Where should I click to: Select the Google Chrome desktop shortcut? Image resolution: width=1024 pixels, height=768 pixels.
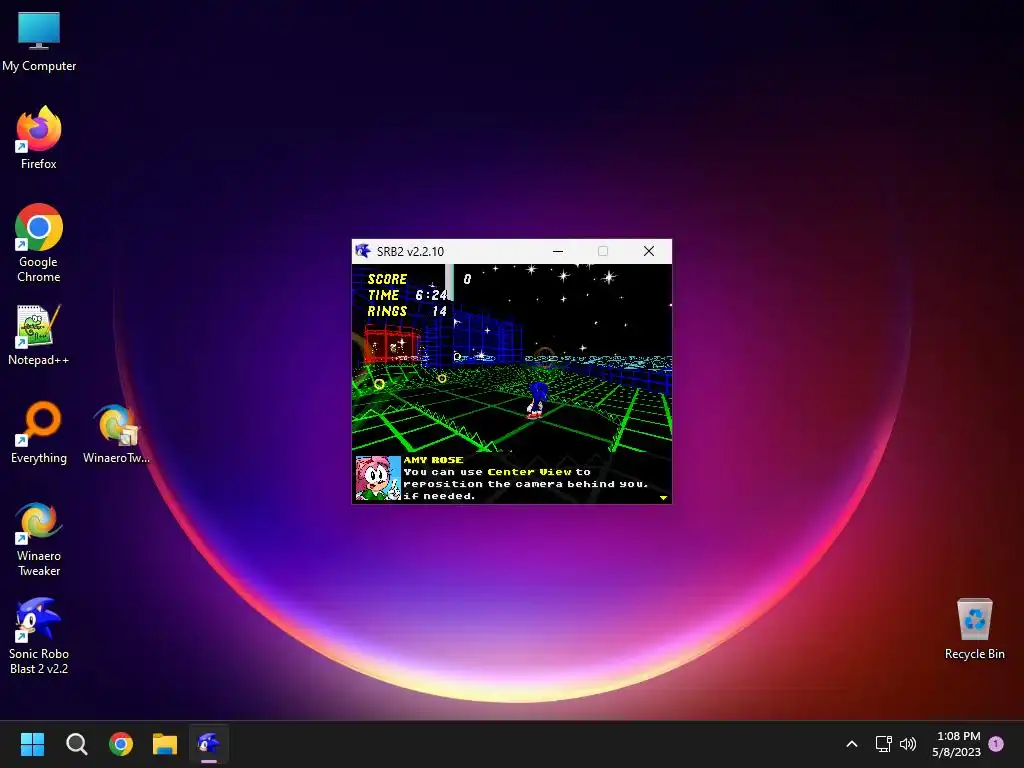click(39, 243)
